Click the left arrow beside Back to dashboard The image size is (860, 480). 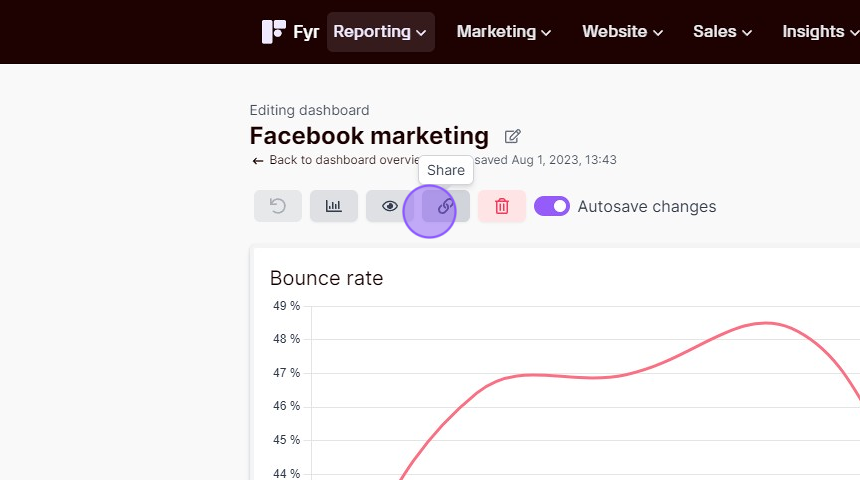(257, 161)
